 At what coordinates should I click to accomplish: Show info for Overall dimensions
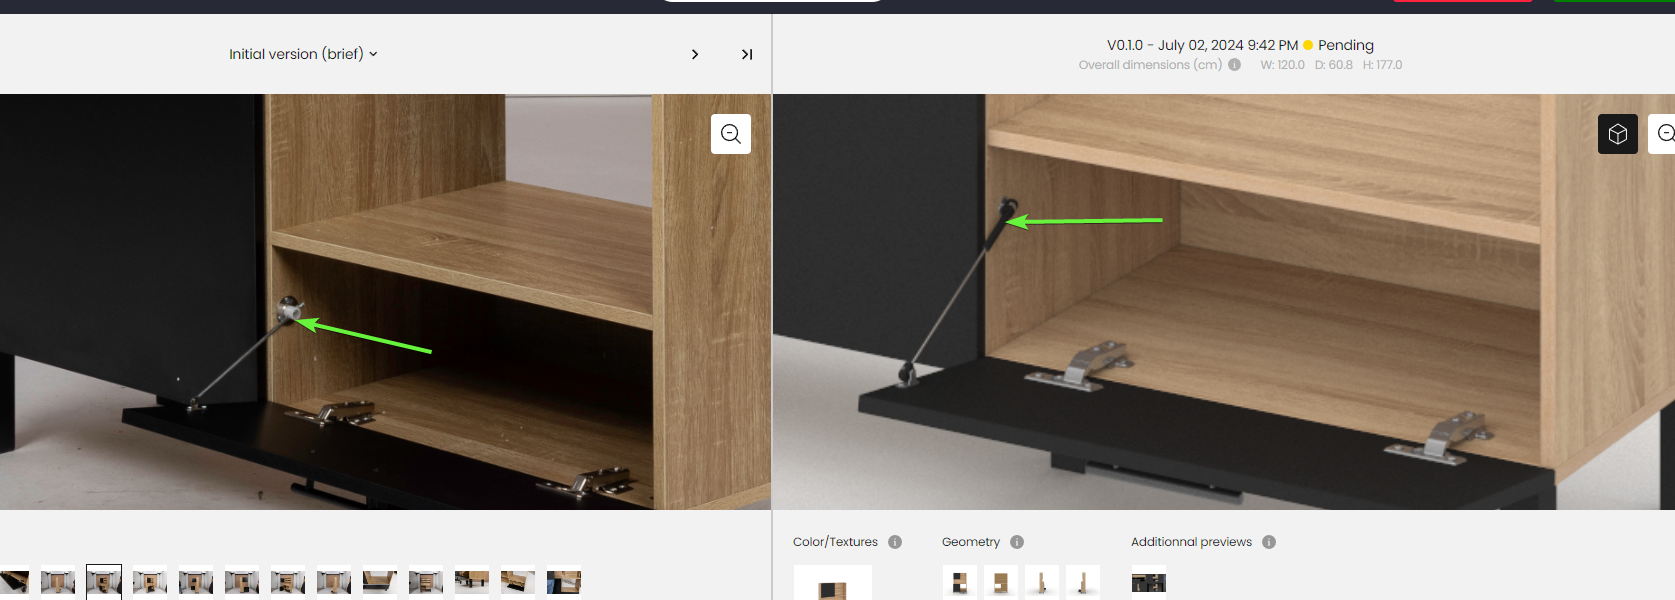click(x=1235, y=65)
